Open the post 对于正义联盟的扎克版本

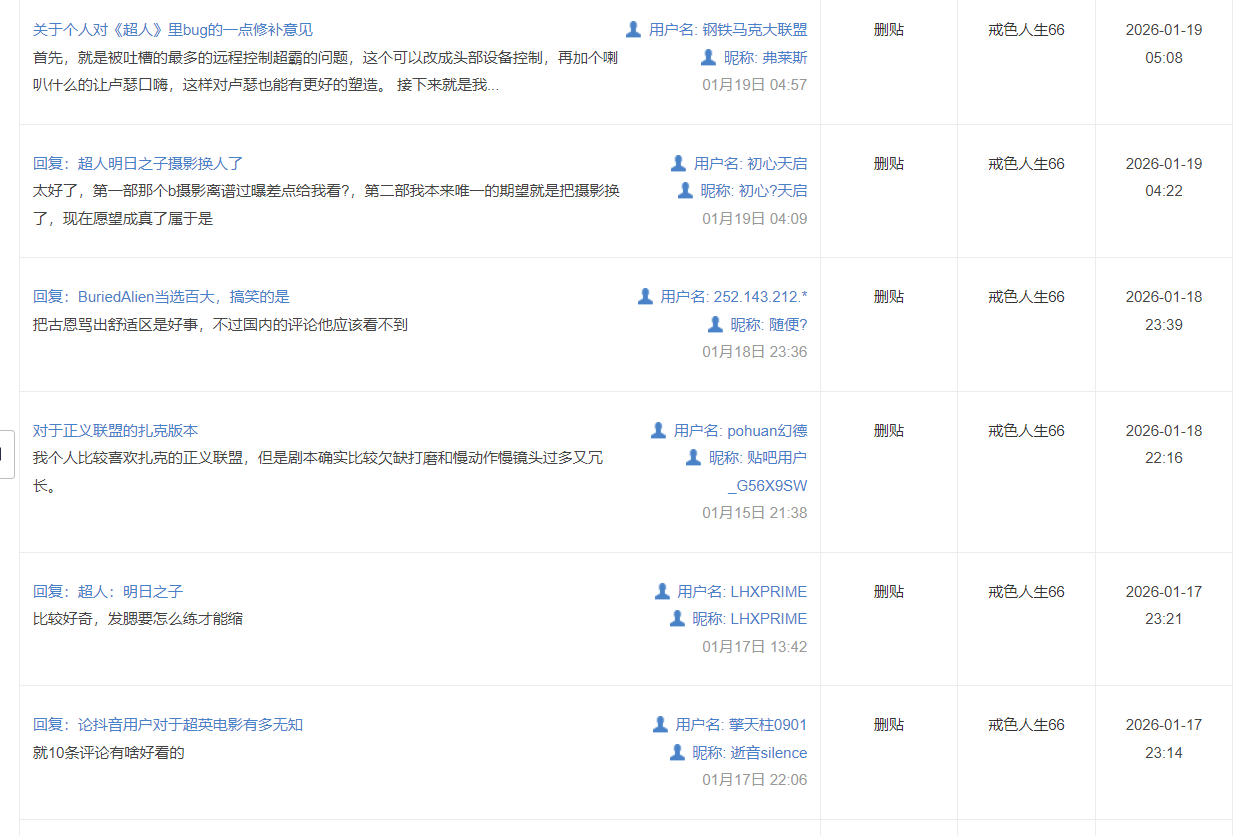click(115, 431)
